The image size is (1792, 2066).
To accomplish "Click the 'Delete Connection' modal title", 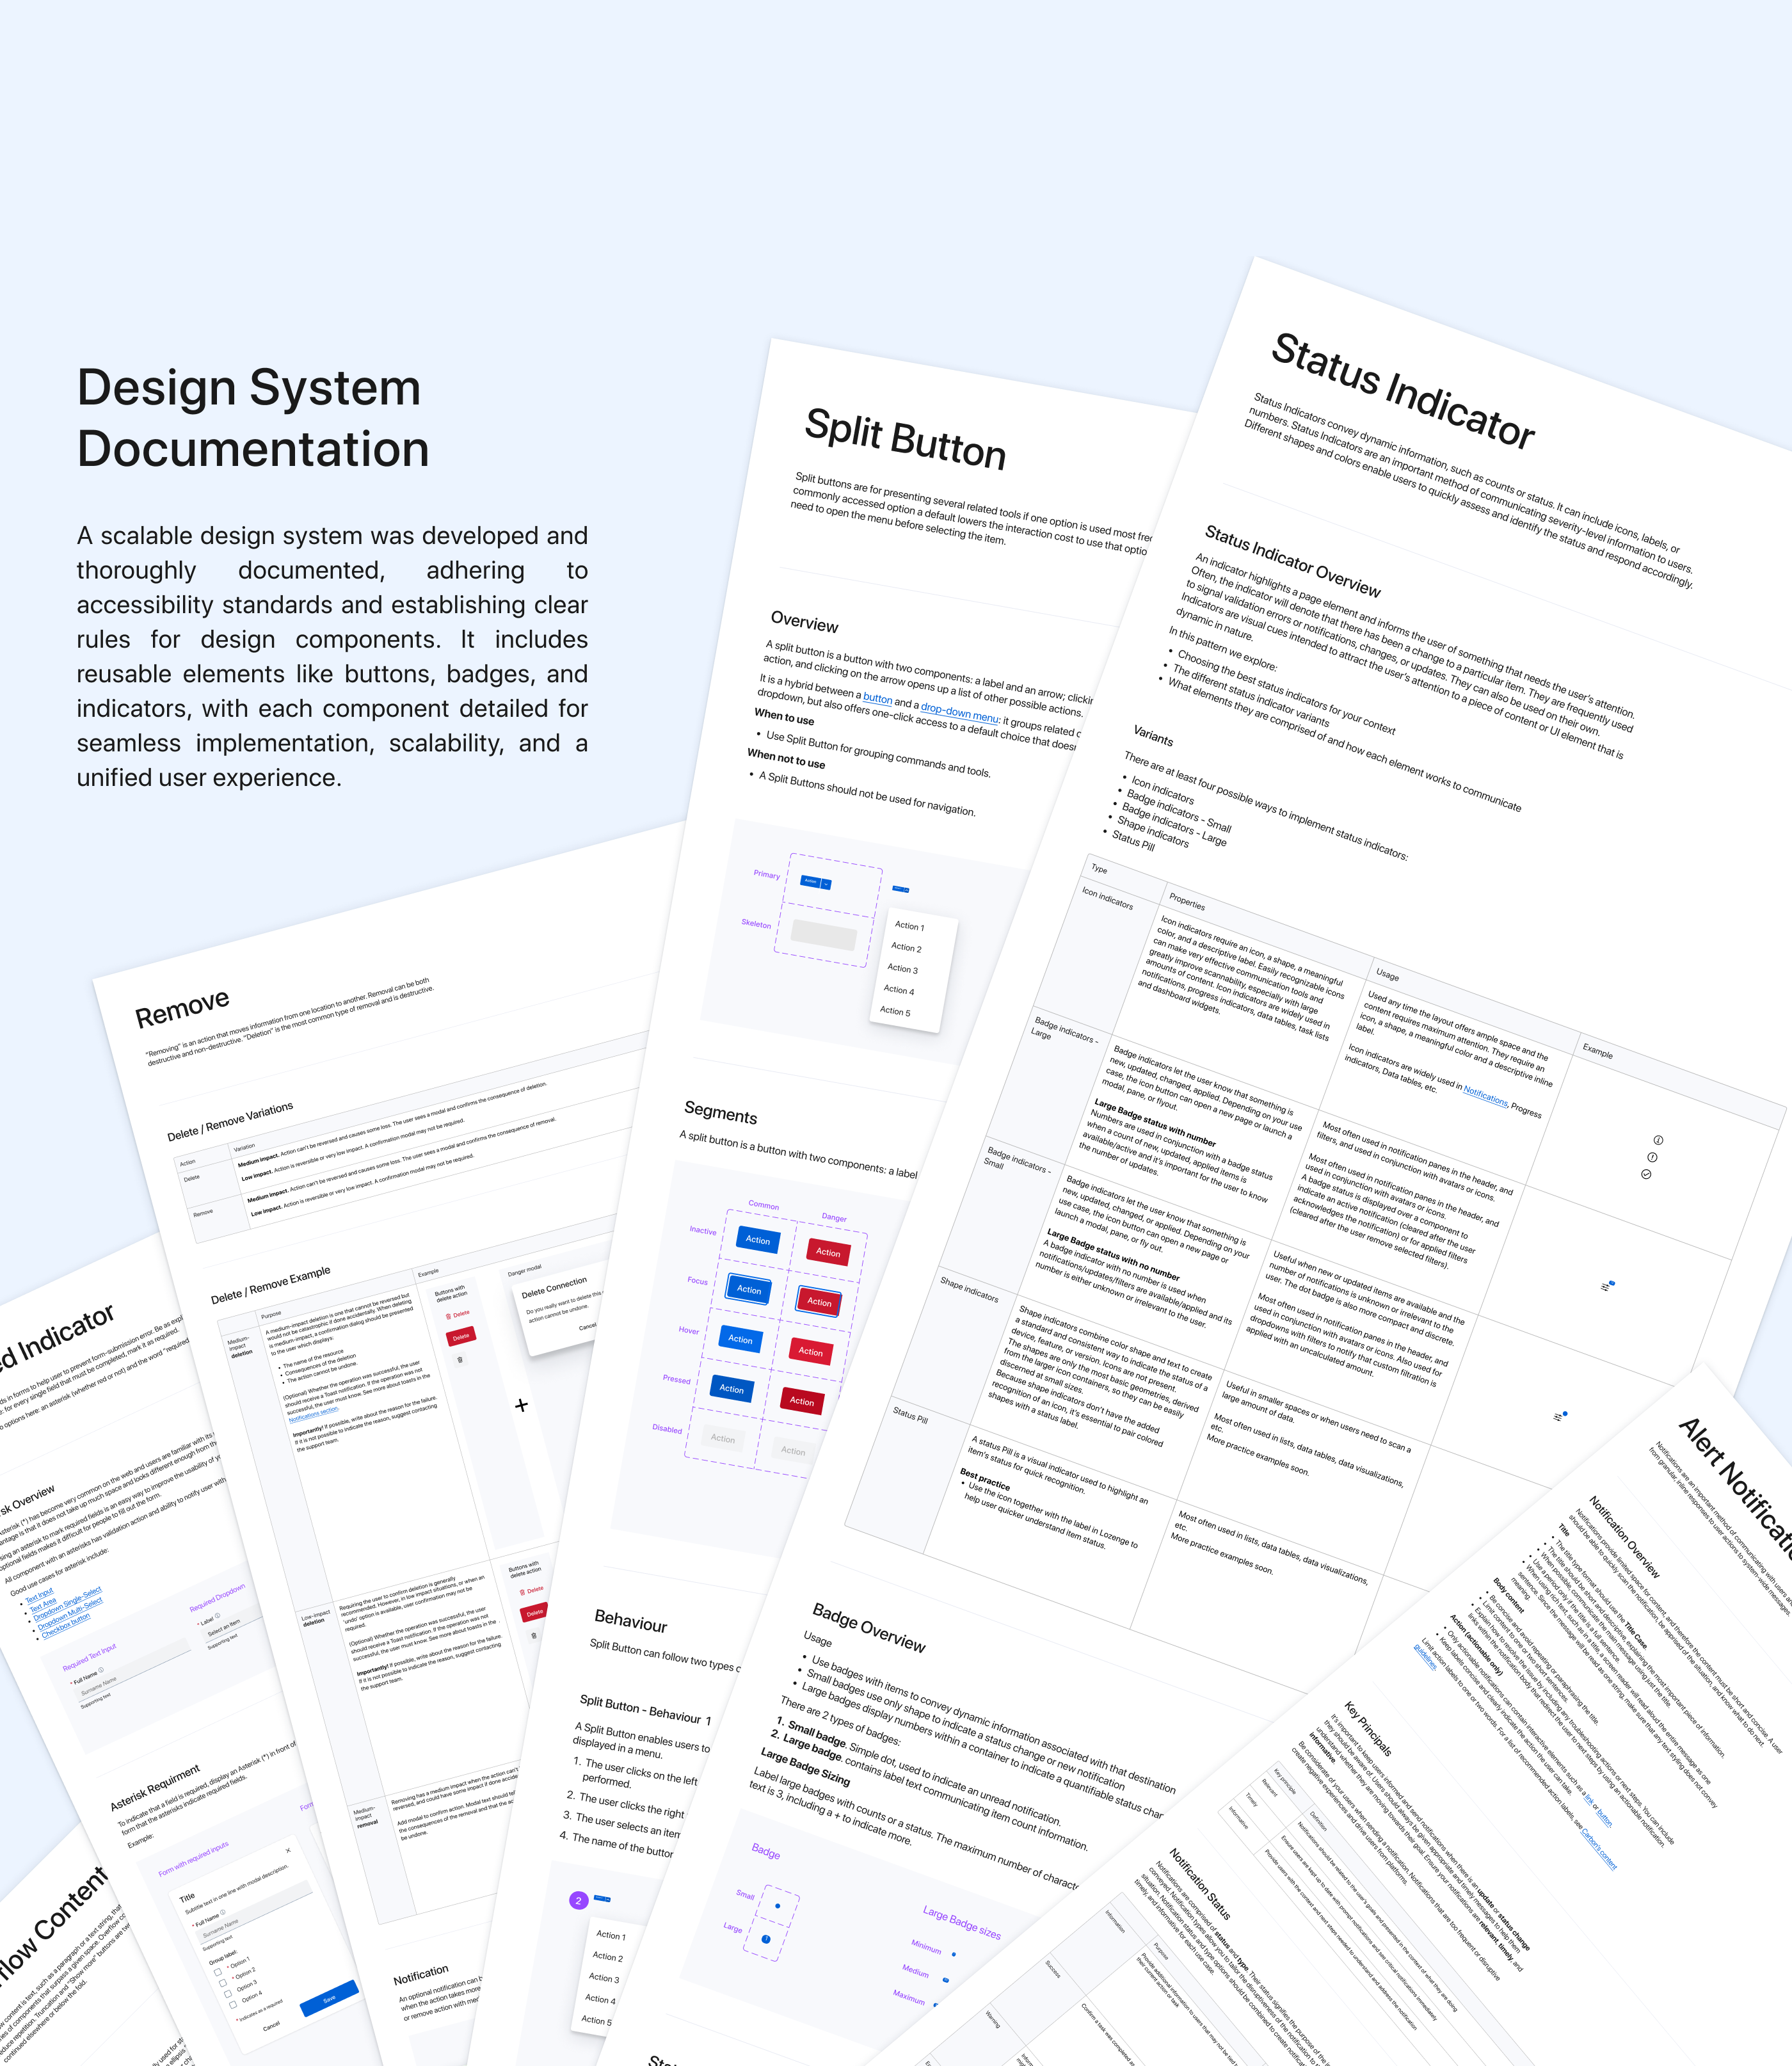I will [555, 1287].
